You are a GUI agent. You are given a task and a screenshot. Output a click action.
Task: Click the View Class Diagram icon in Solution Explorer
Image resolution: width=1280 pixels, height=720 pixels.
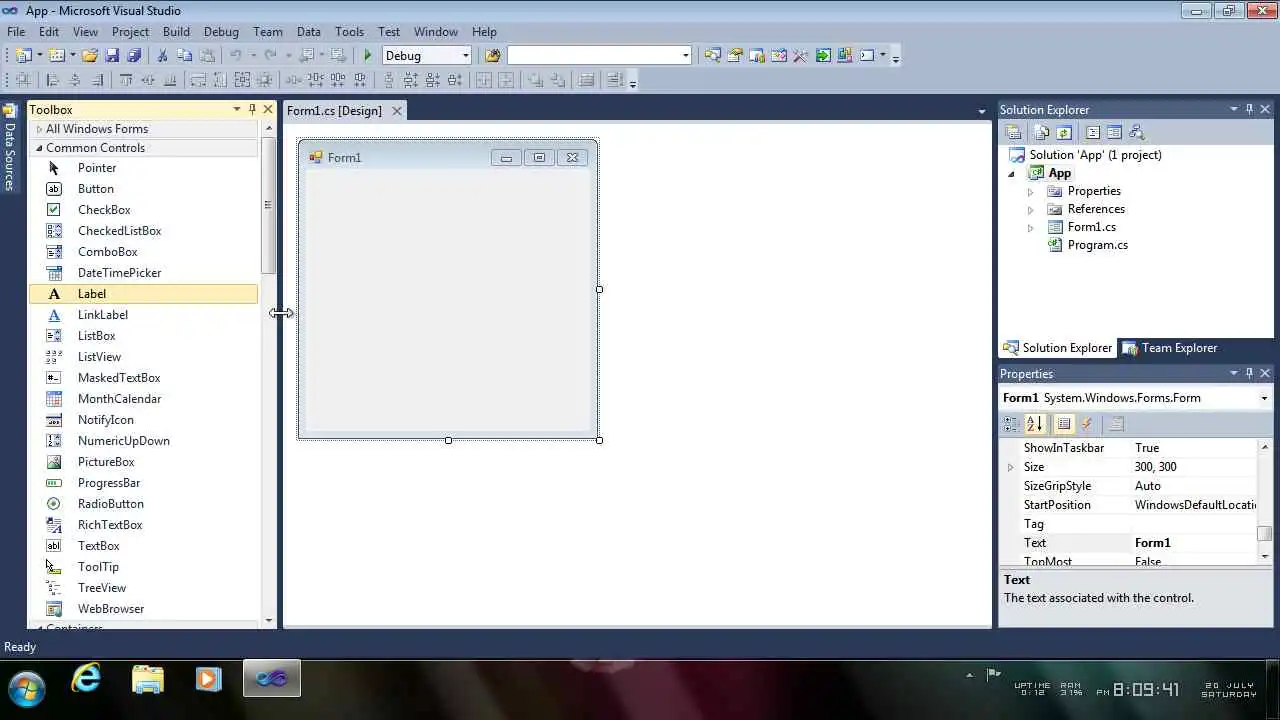tap(1136, 132)
